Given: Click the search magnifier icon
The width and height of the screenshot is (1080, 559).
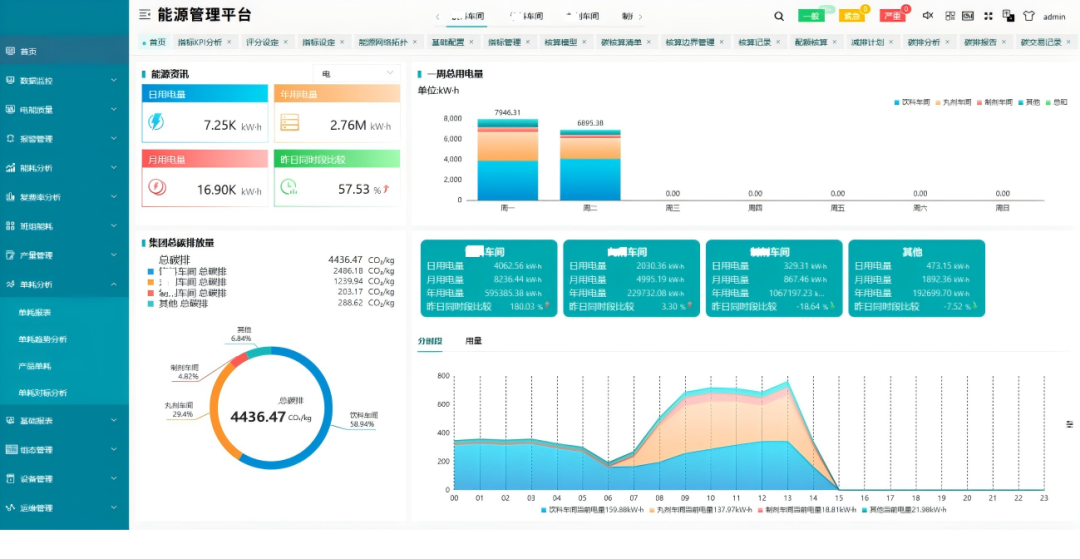Looking at the screenshot, I should [x=779, y=16].
